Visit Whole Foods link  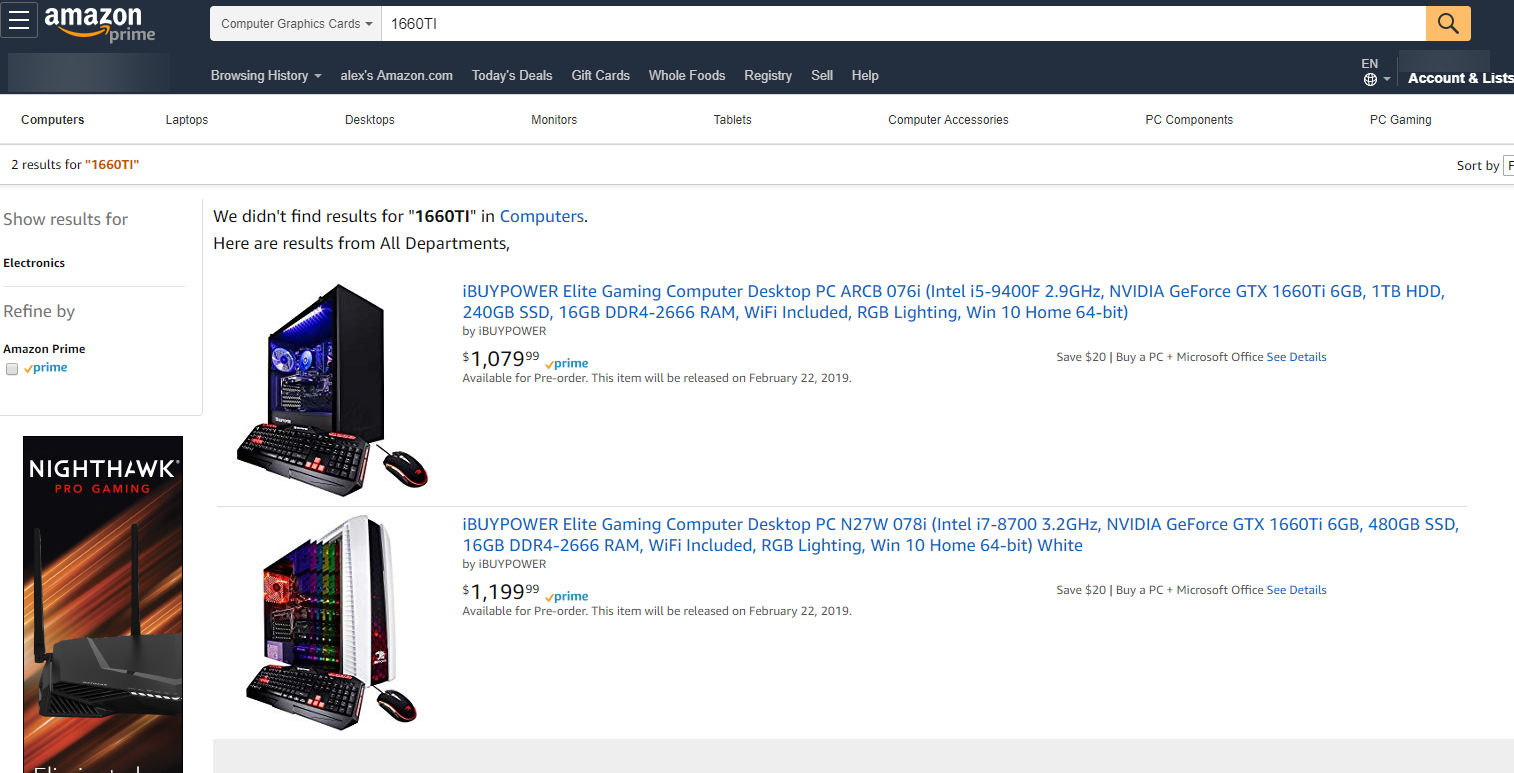click(687, 76)
